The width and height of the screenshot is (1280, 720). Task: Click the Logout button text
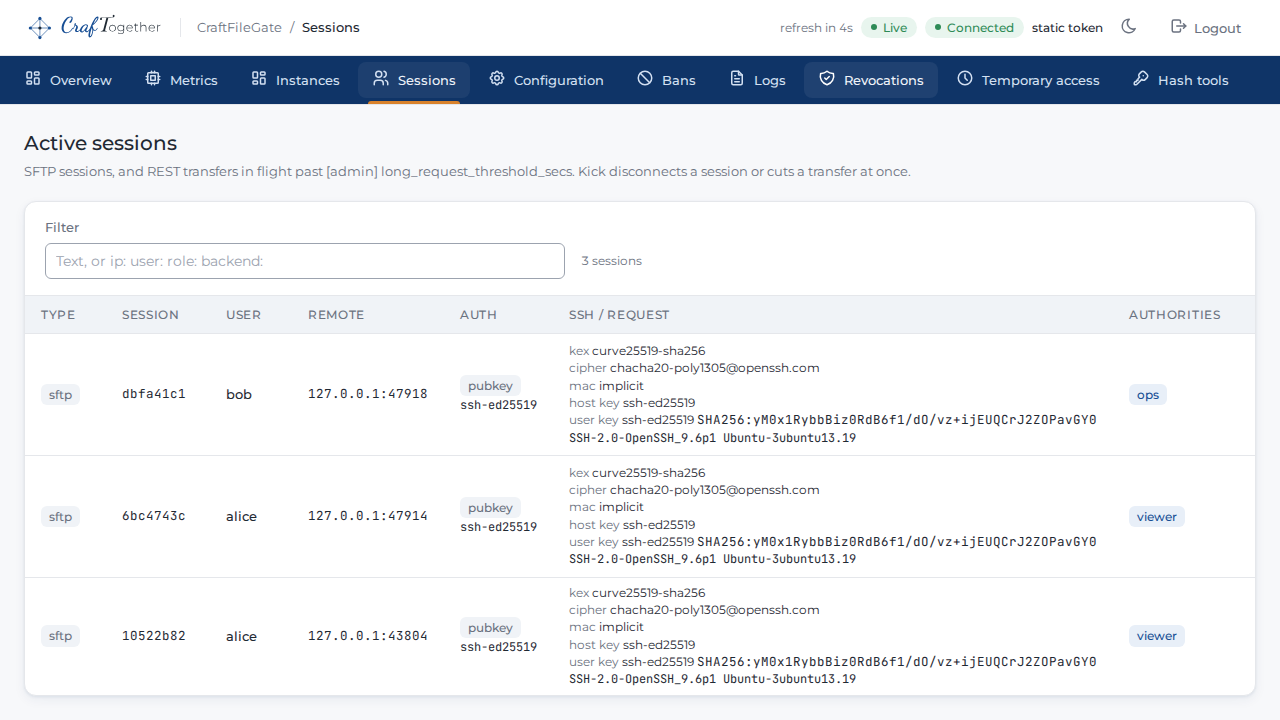pos(1217,28)
